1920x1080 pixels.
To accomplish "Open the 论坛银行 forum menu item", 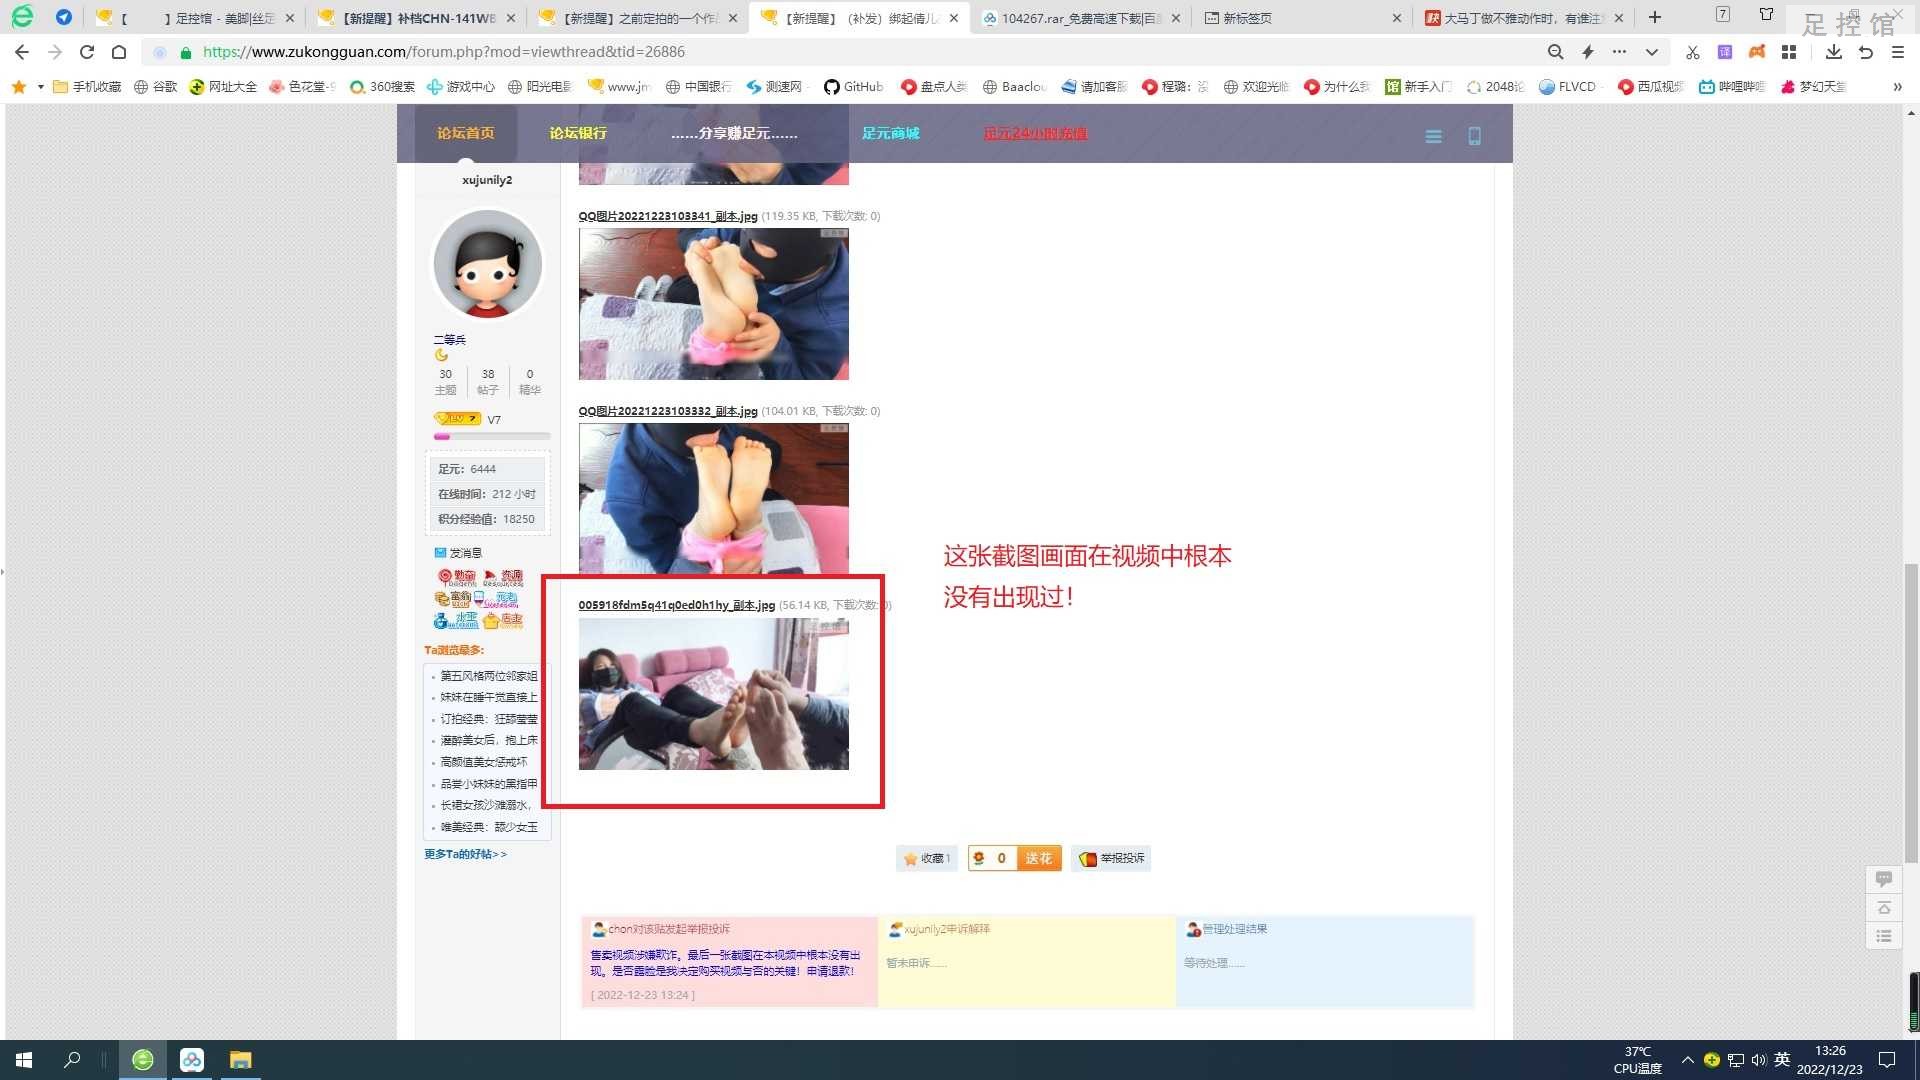I will 578,133.
